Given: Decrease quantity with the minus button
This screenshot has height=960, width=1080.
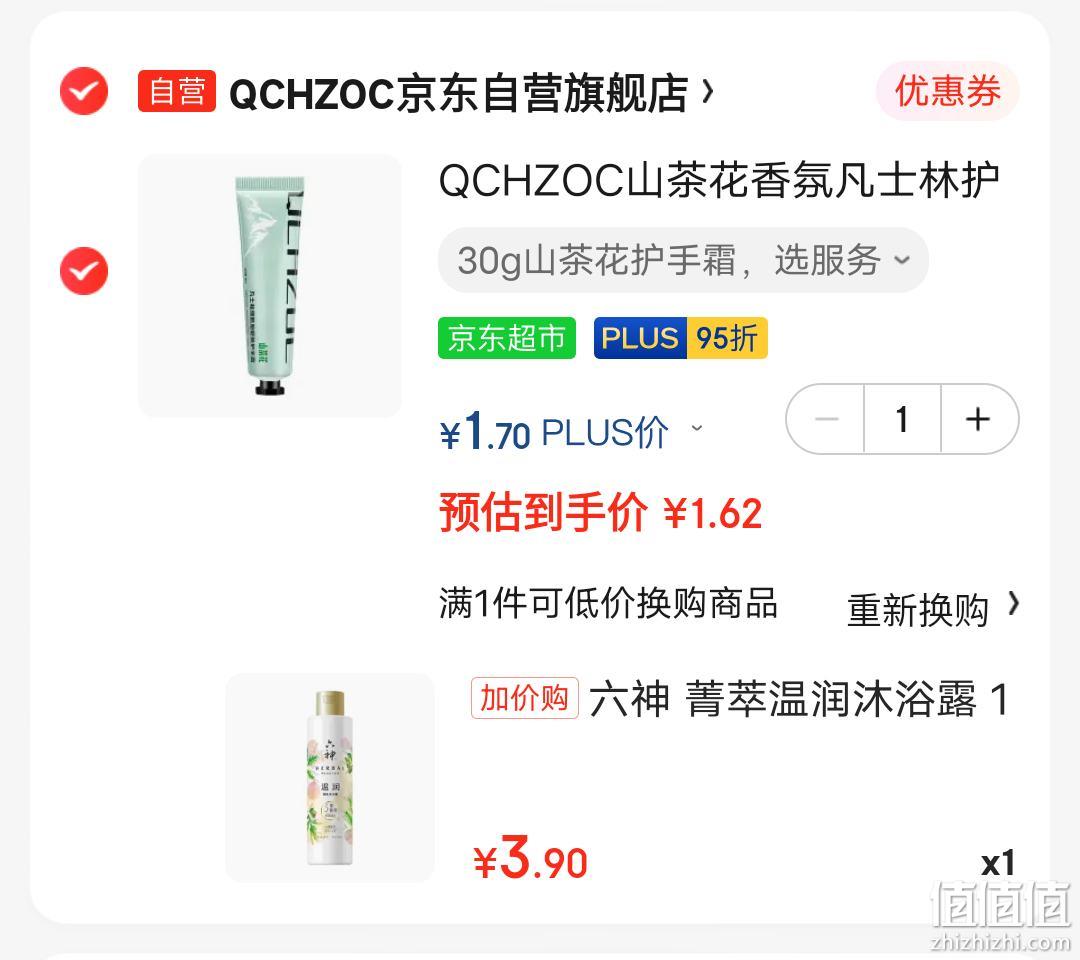Looking at the screenshot, I should (825, 419).
